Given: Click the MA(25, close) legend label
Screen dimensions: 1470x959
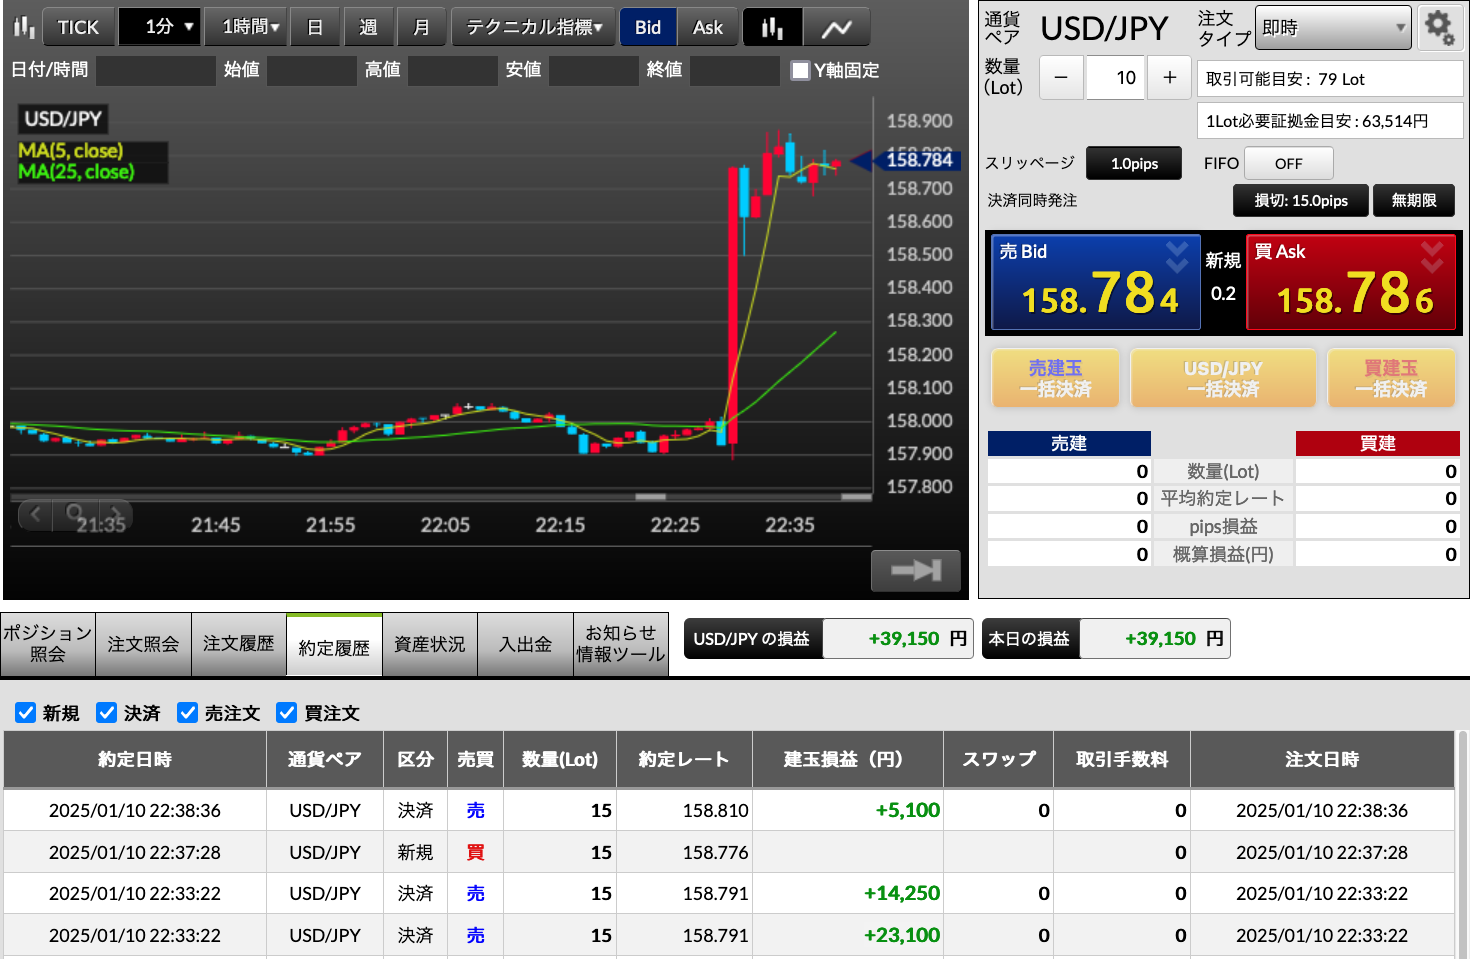Looking at the screenshot, I should (76, 172).
